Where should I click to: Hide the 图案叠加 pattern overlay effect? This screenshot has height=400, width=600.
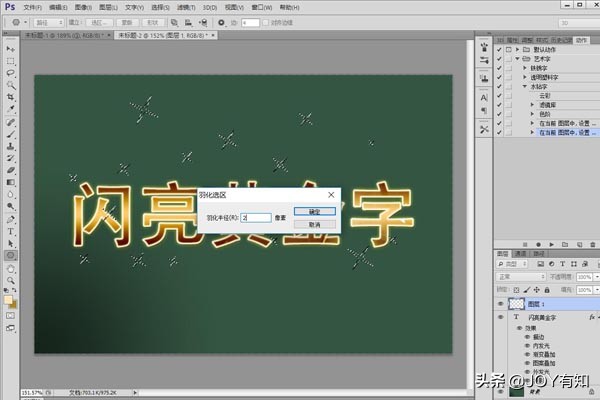(527, 363)
